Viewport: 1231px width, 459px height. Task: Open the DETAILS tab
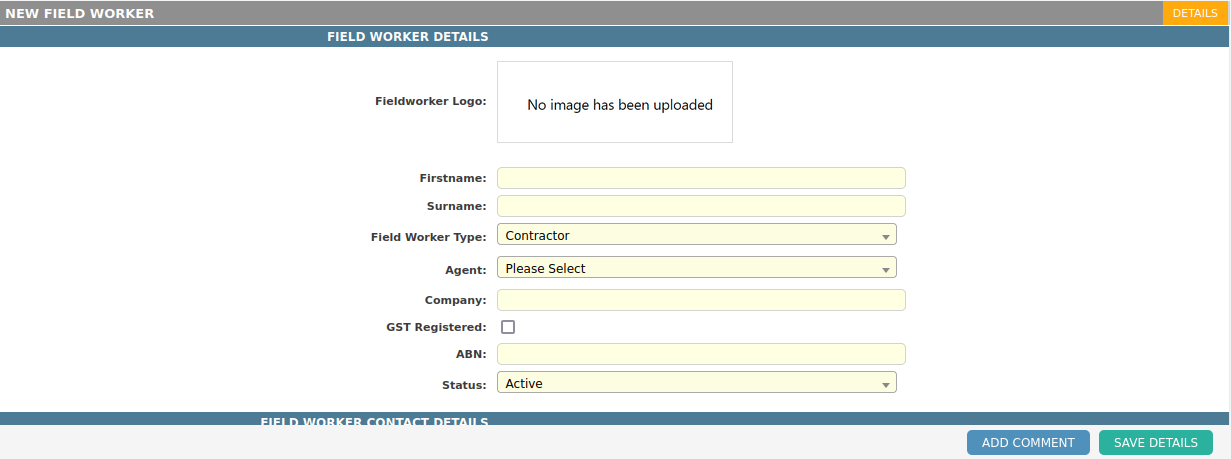[x=1194, y=13]
